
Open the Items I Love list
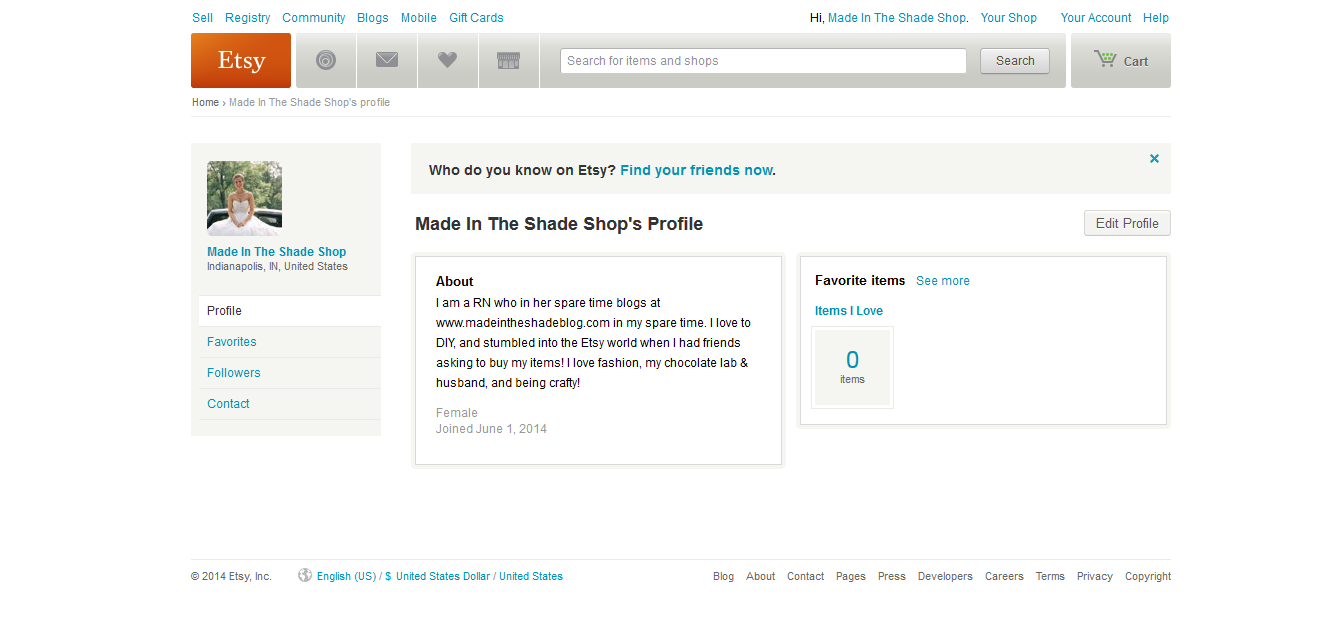coord(849,311)
